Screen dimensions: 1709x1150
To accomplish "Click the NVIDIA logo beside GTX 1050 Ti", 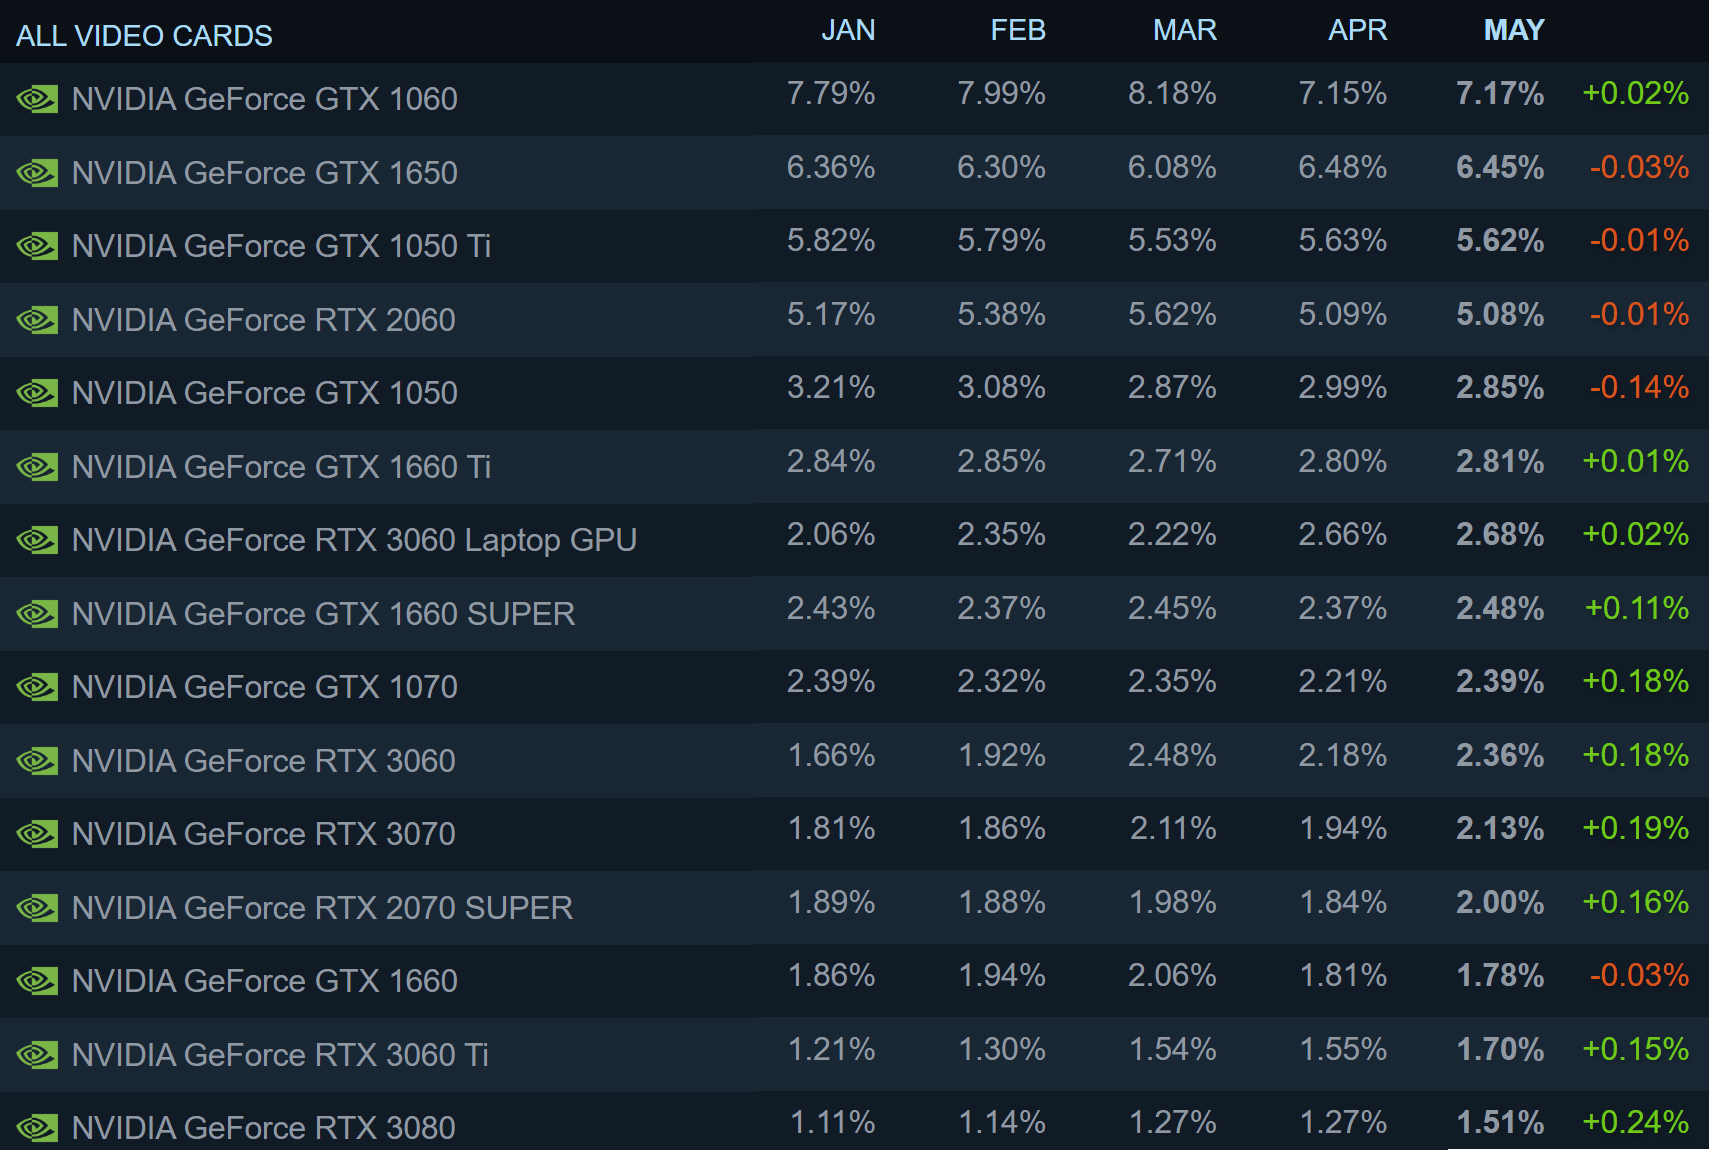I will tap(37, 246).
